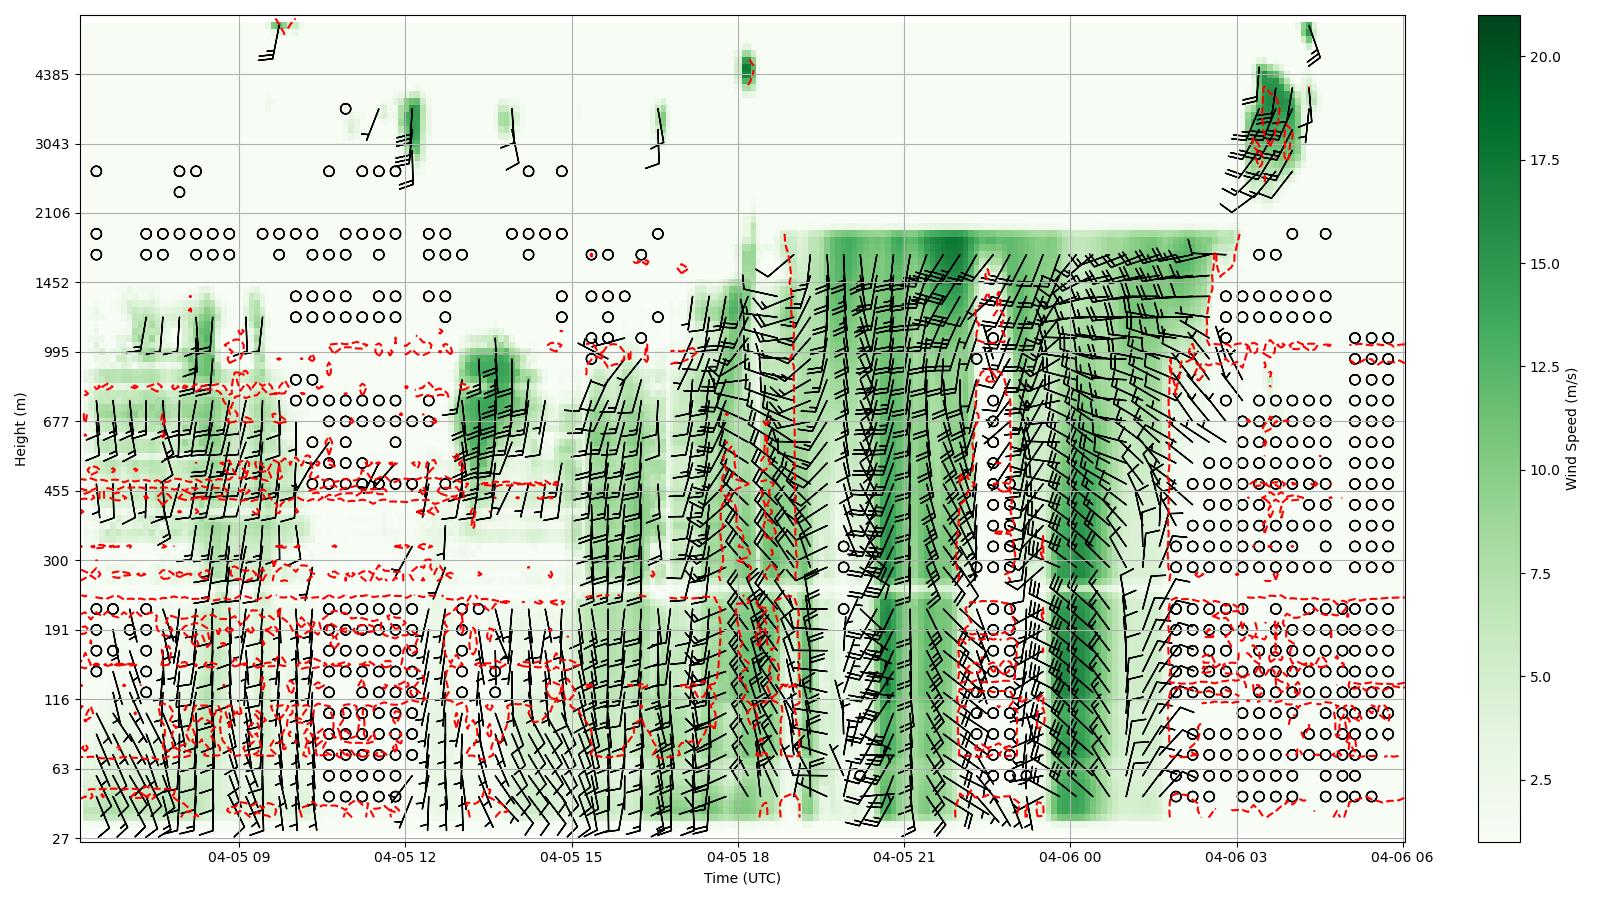The width and height of the screenshot is (1600, 900).
Task: Select the '04-06 06' time tick label
Action: point(1402,857)
